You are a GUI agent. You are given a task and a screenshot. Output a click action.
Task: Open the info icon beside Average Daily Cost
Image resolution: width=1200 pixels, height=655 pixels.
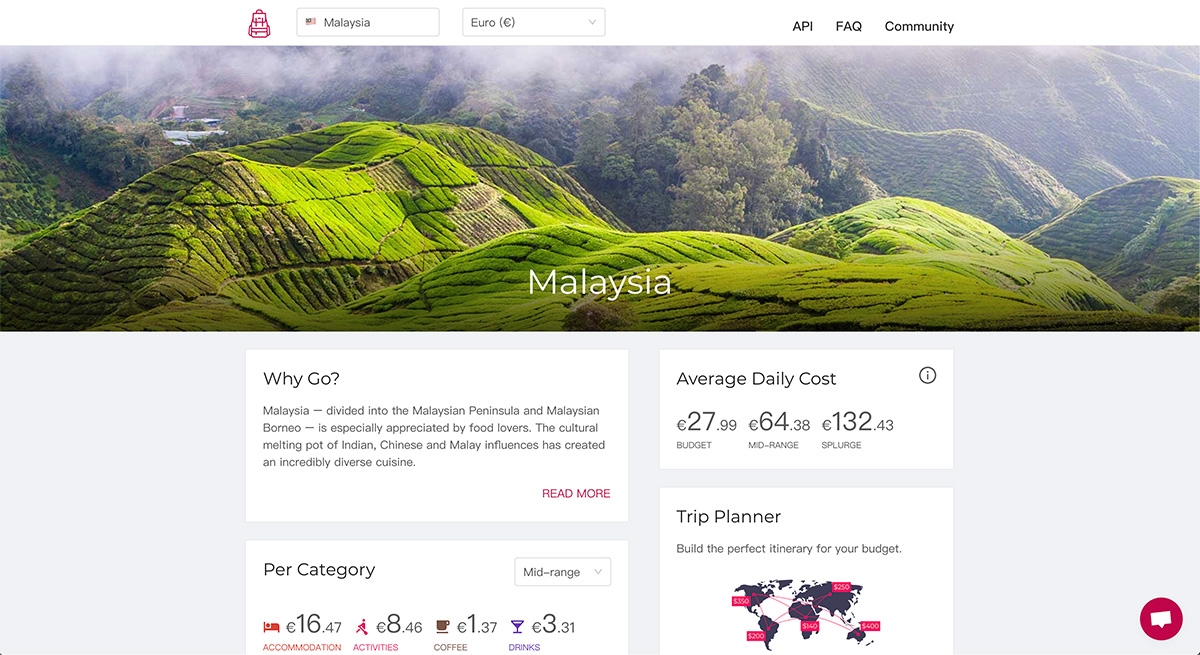point(927,376)
